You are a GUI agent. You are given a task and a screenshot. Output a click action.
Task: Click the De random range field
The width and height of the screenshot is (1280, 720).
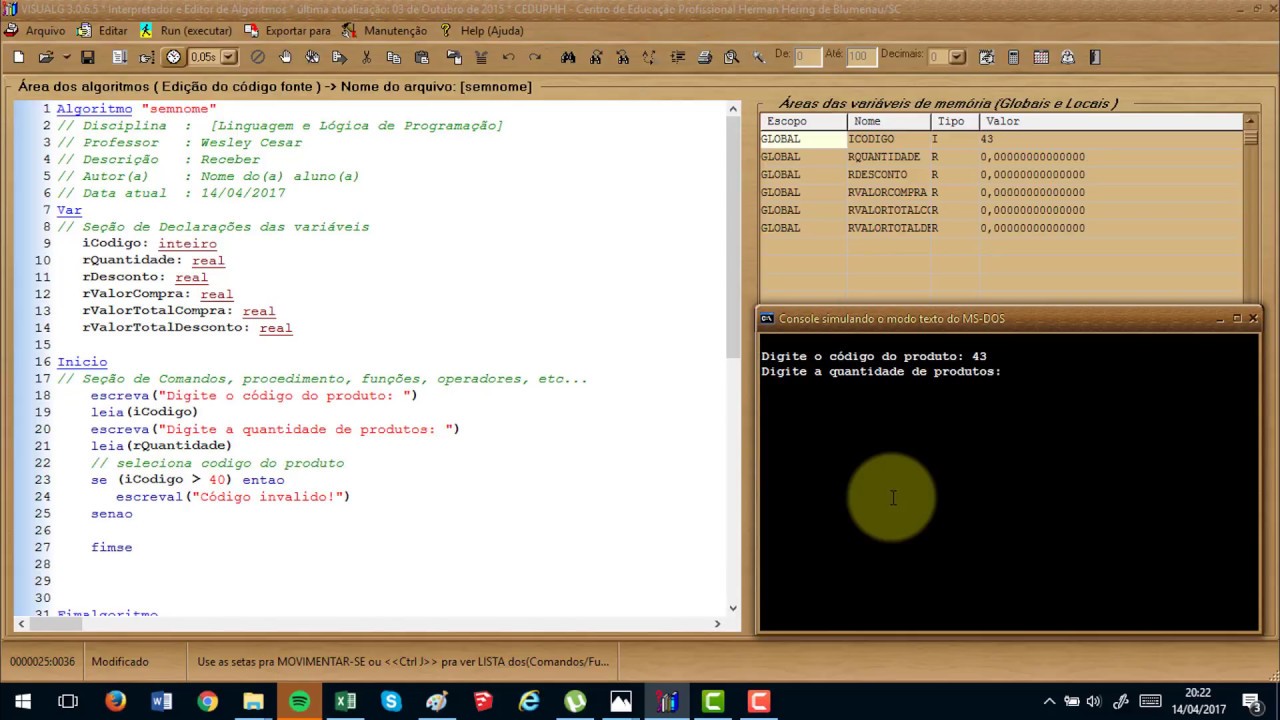click(807, 57)
